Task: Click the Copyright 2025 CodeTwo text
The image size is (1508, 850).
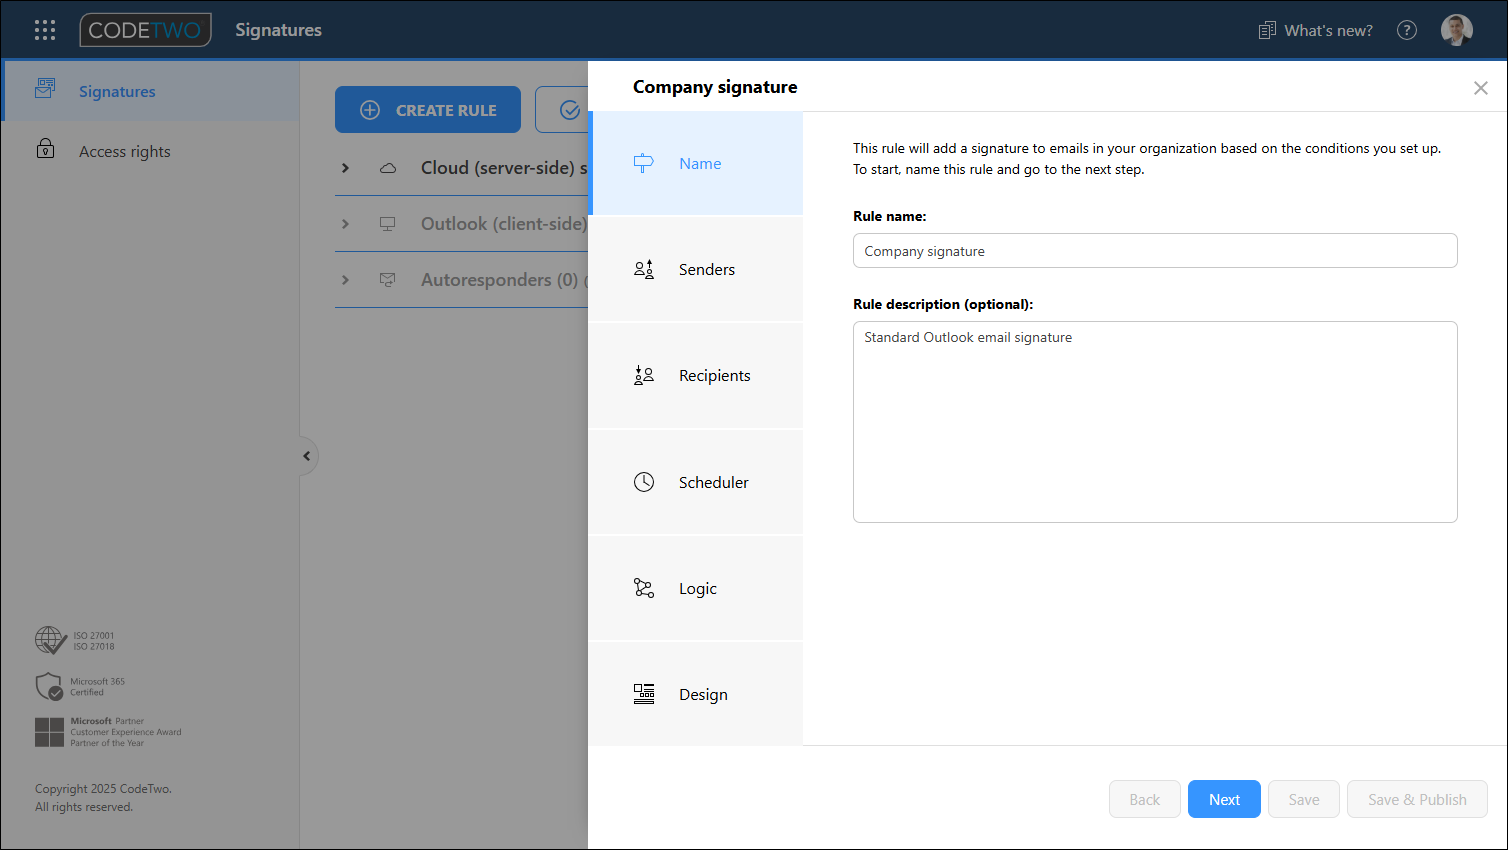Action: coord(103,789)
